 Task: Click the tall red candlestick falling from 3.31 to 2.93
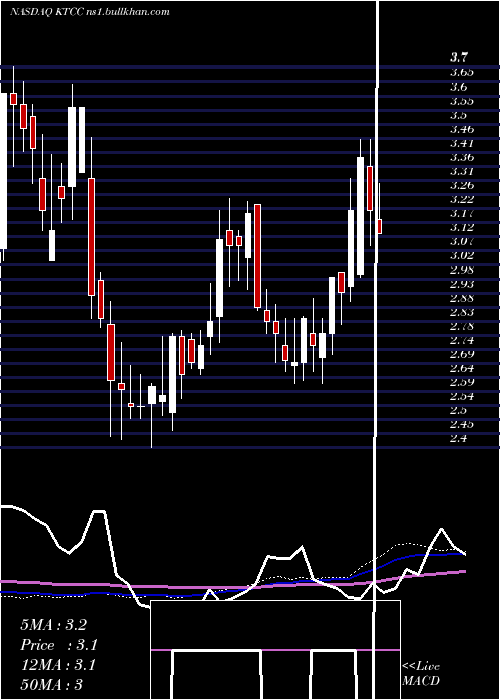click(92, 237)
